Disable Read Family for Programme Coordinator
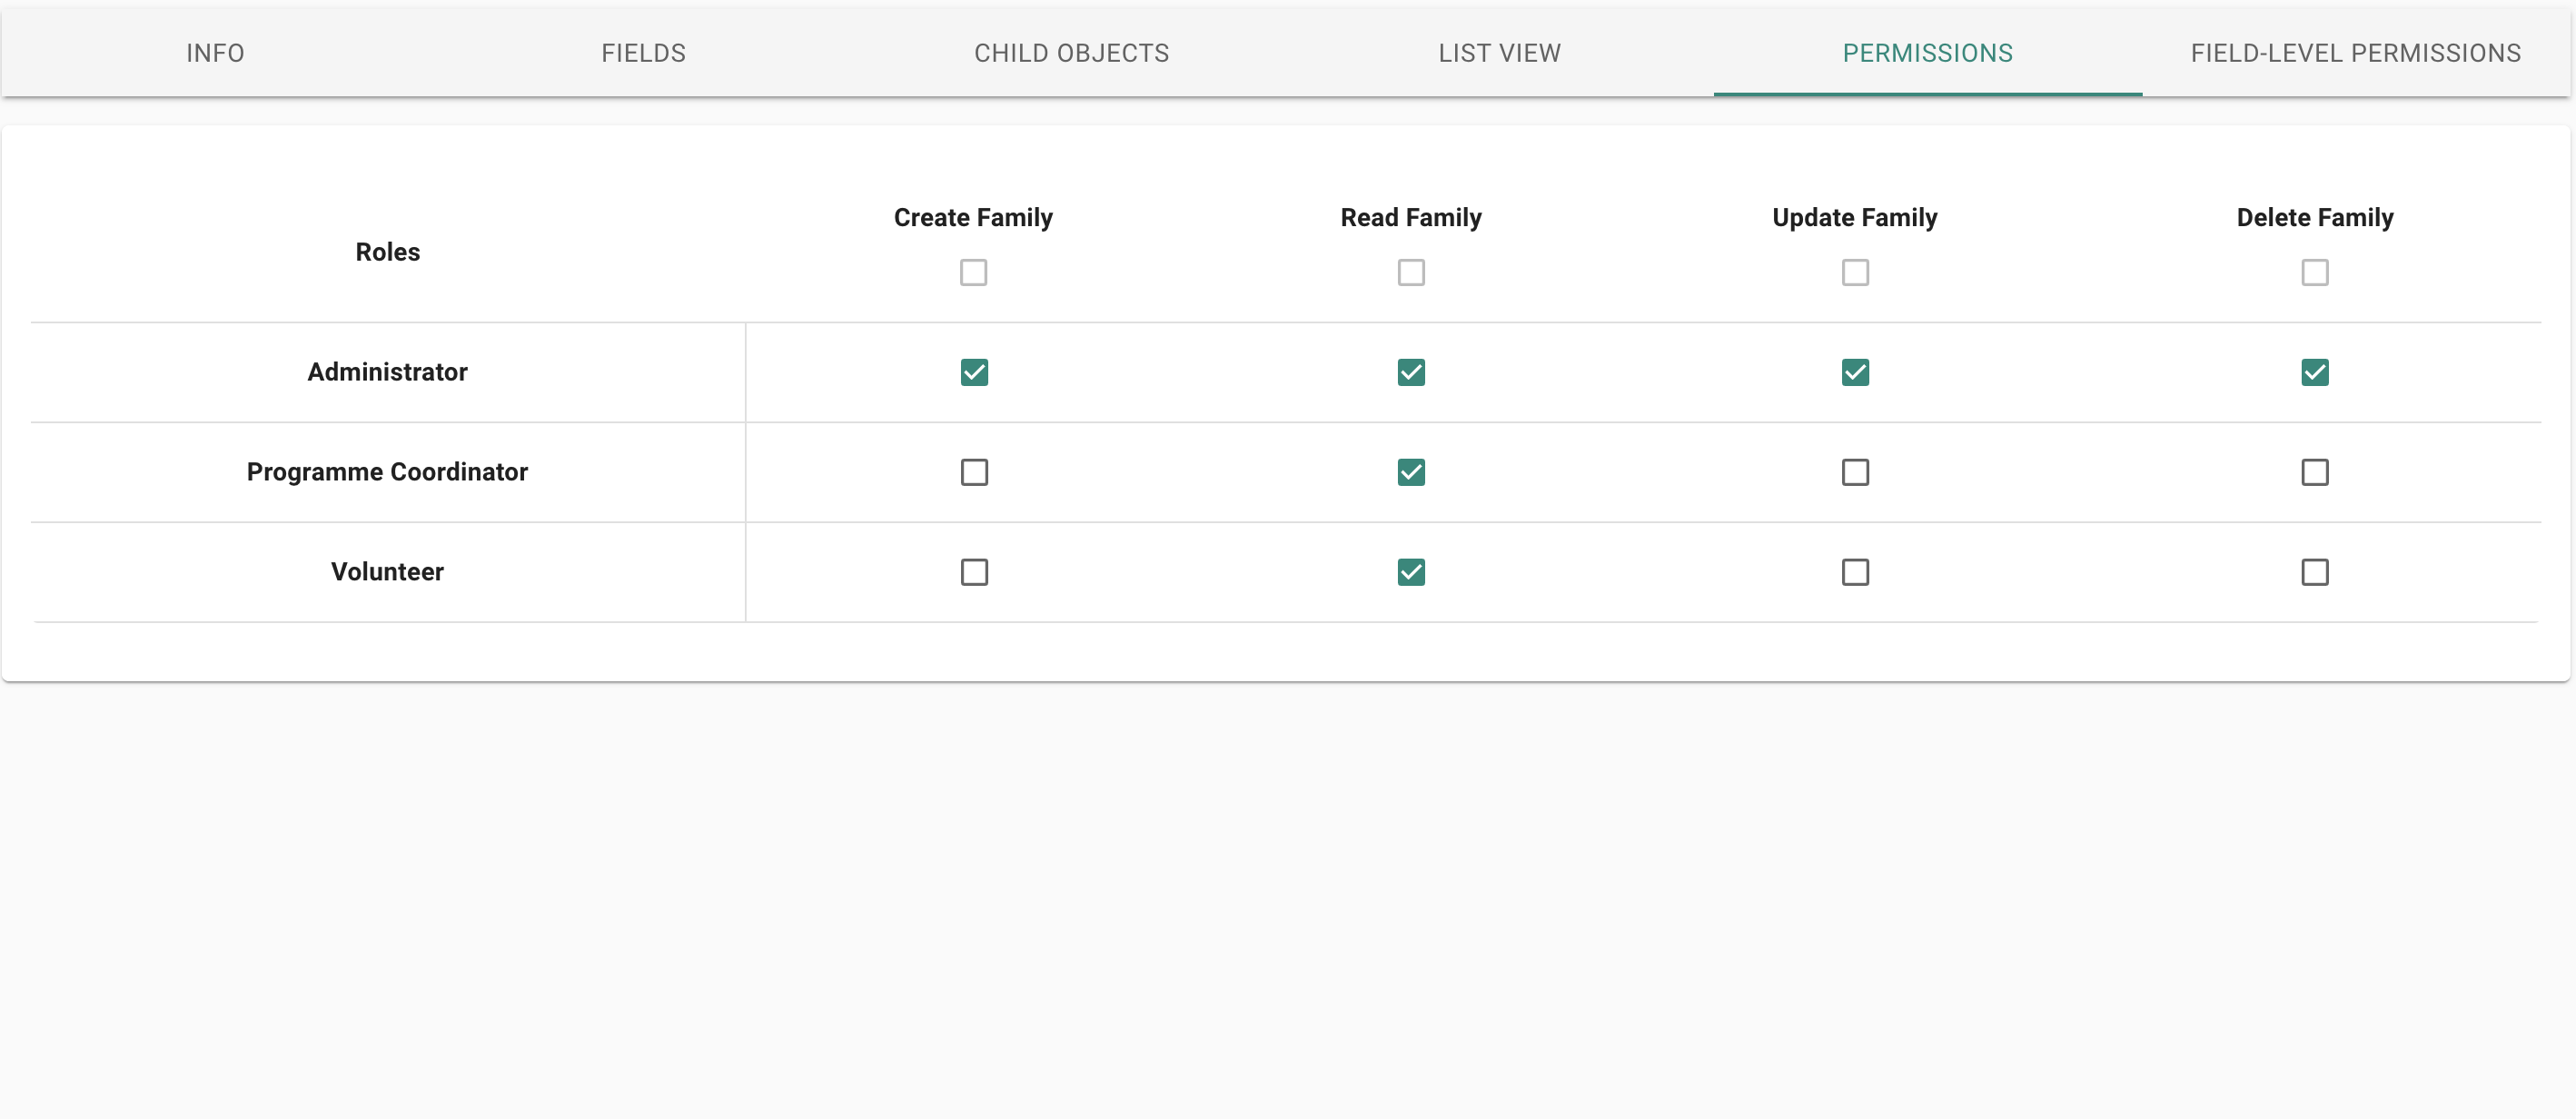Image resolution: width=2576 pixels, height=1119 pixels. pos(1411,472)
